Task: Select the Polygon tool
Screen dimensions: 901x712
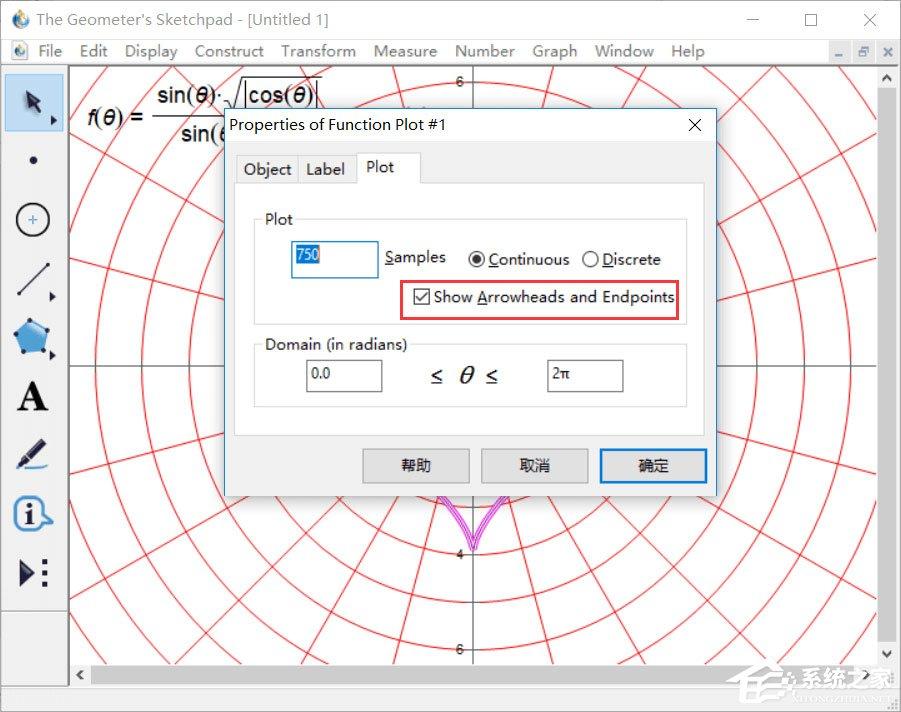Action: (x=33, y=338)
